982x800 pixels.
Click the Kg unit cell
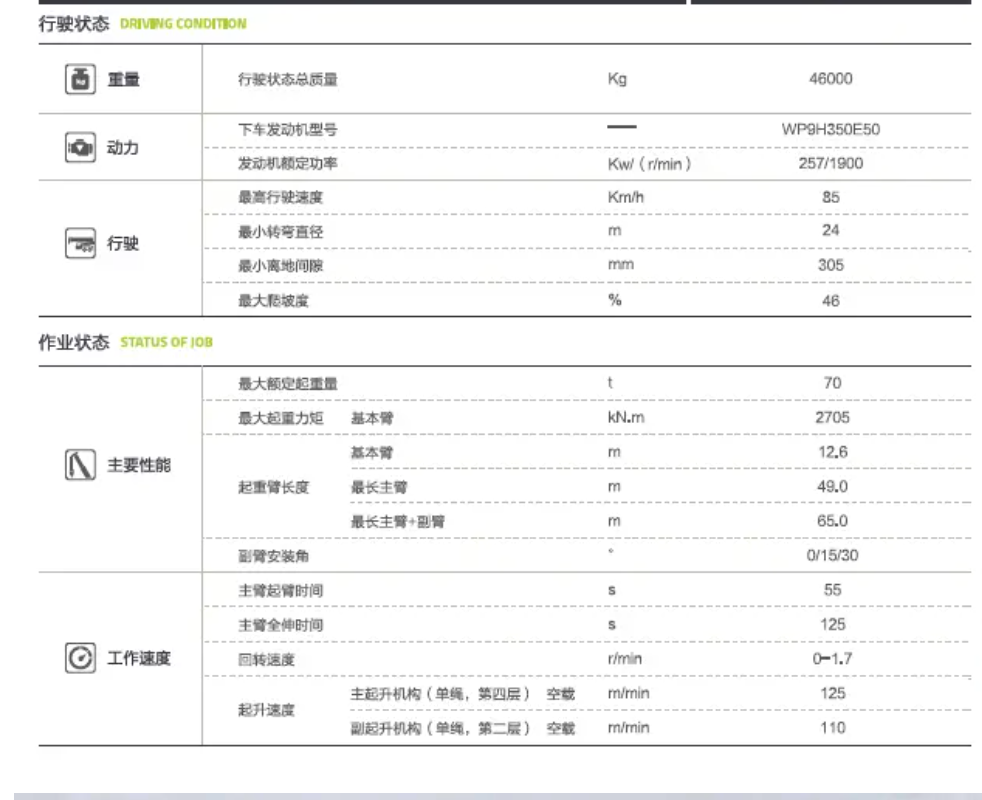point(617,79)
